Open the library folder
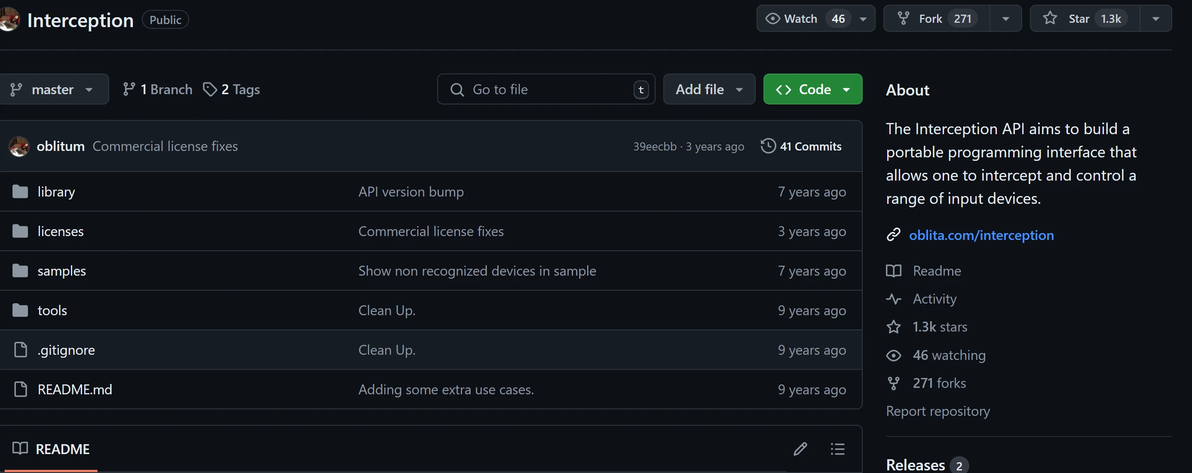 [x=56, y=192]
